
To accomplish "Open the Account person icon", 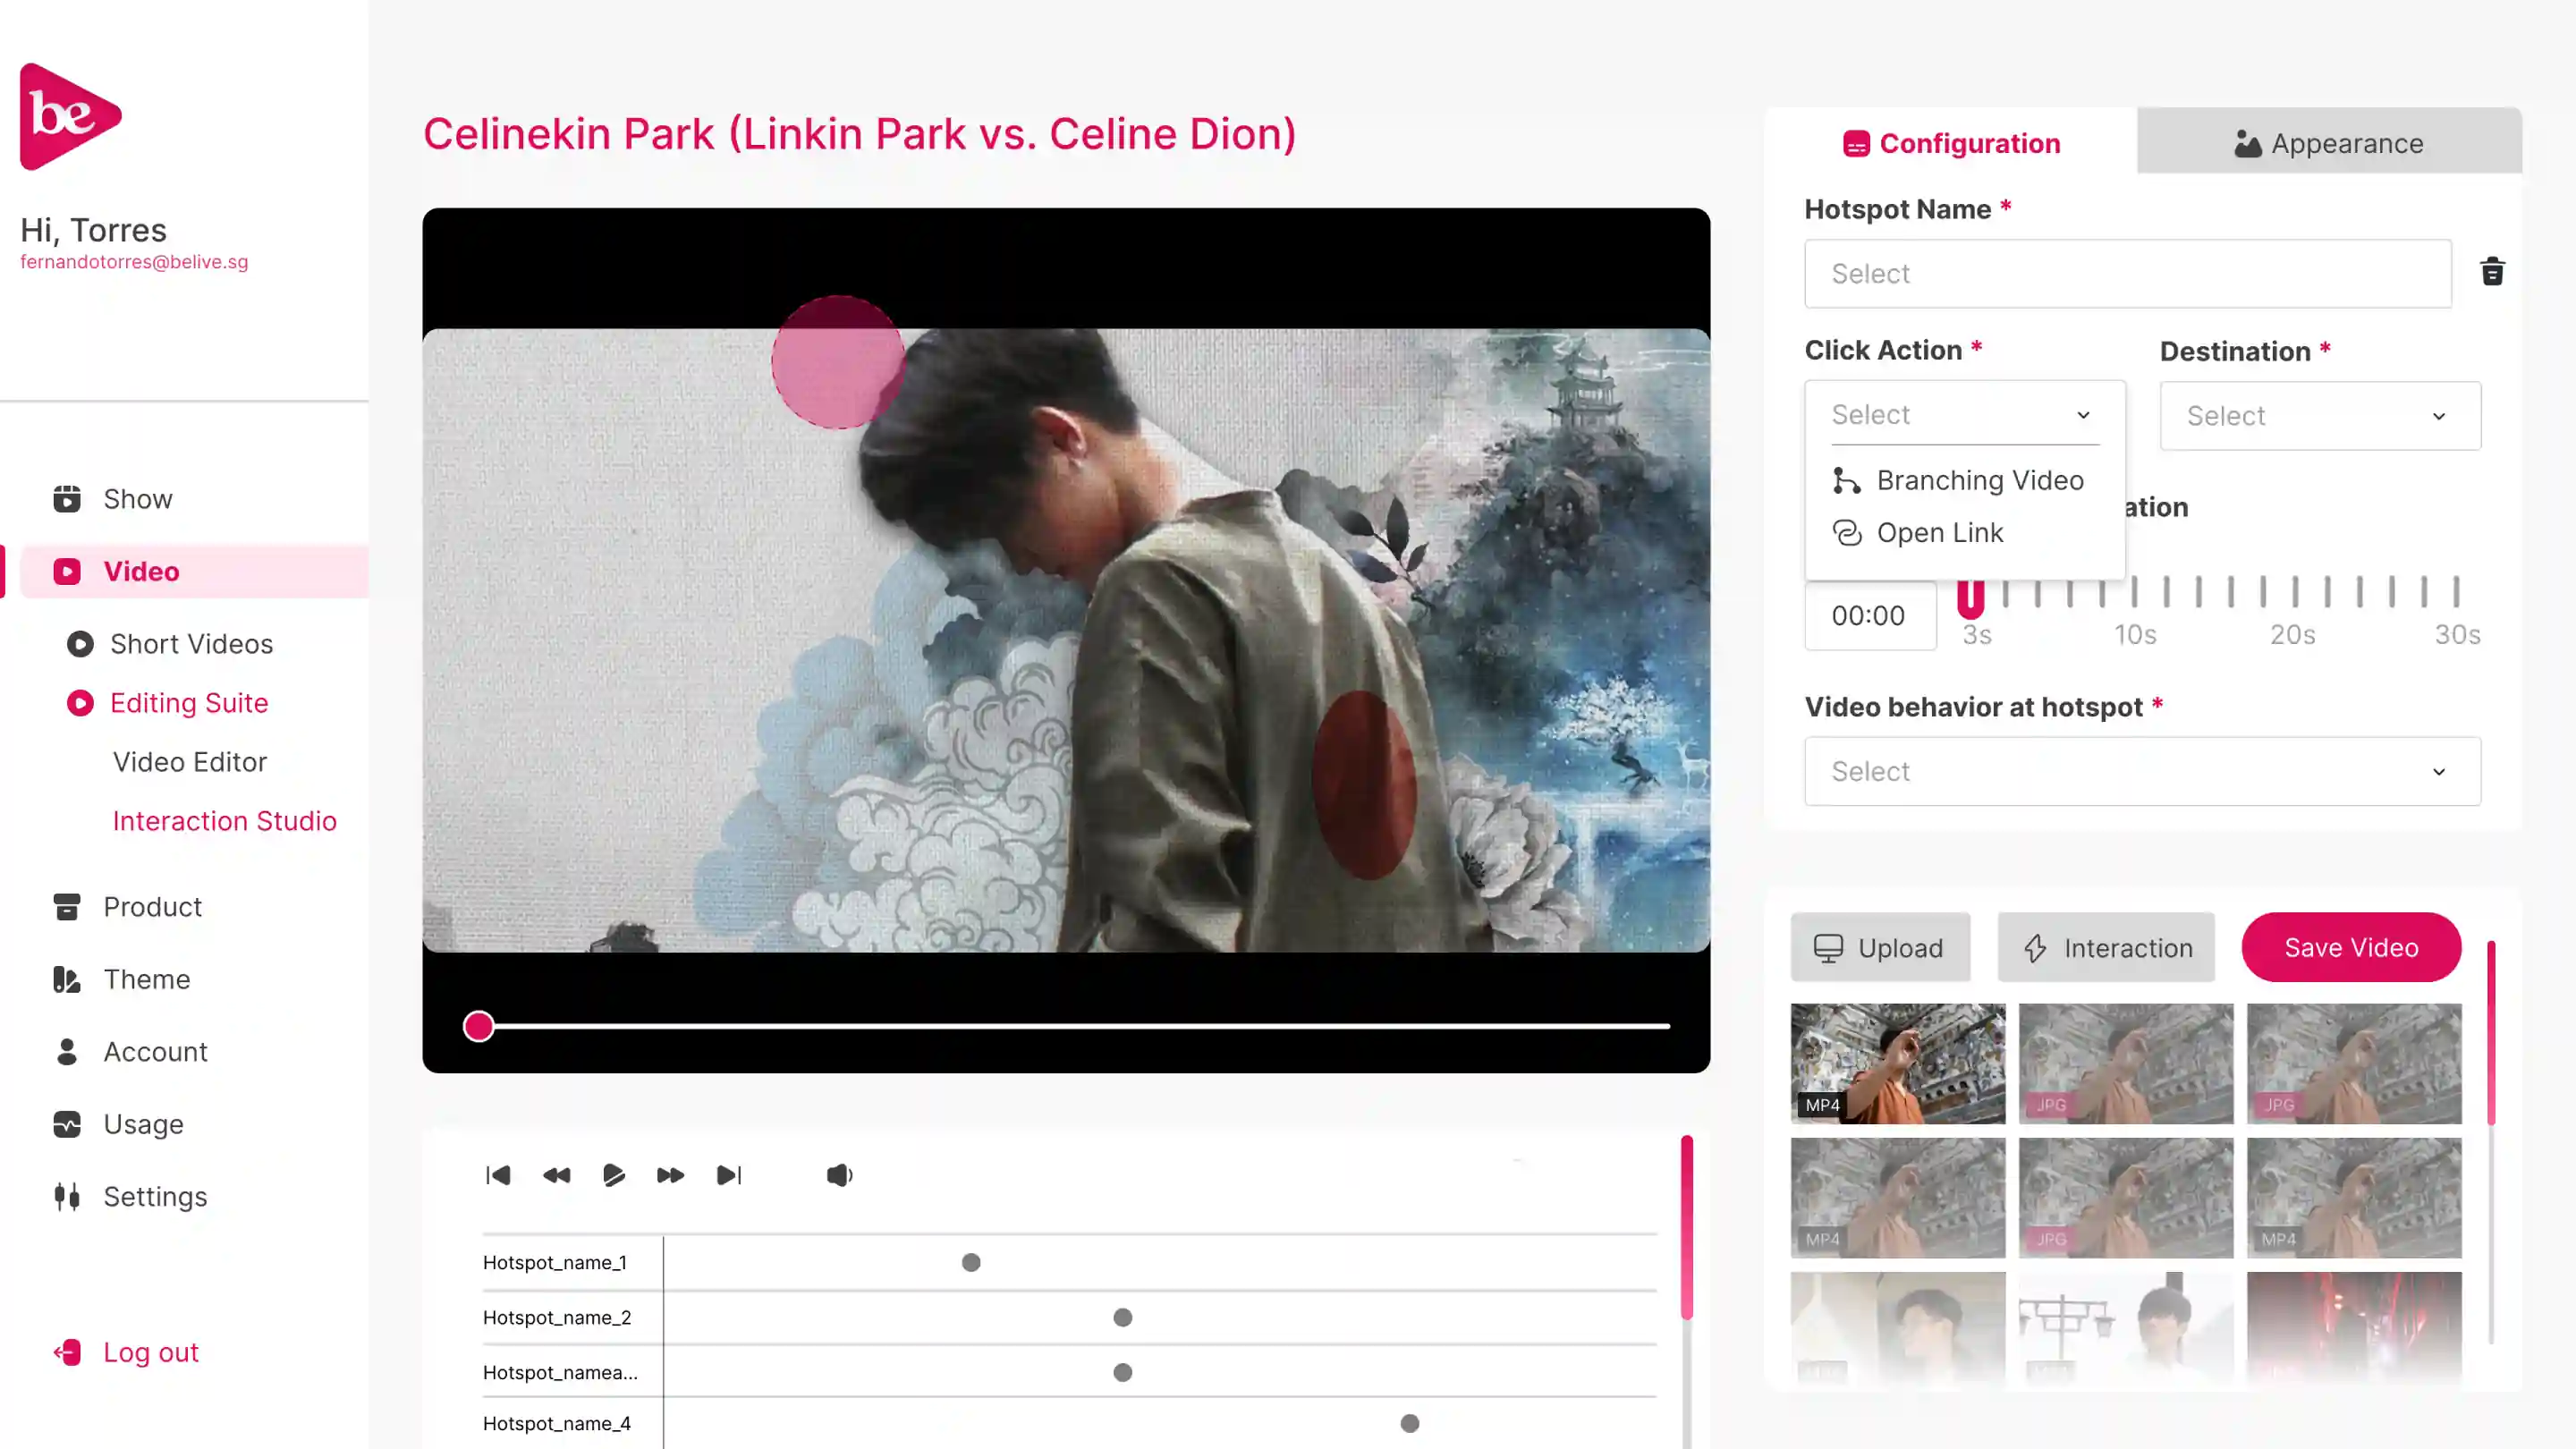I will pyautogui.click(x=67, y=1051).
